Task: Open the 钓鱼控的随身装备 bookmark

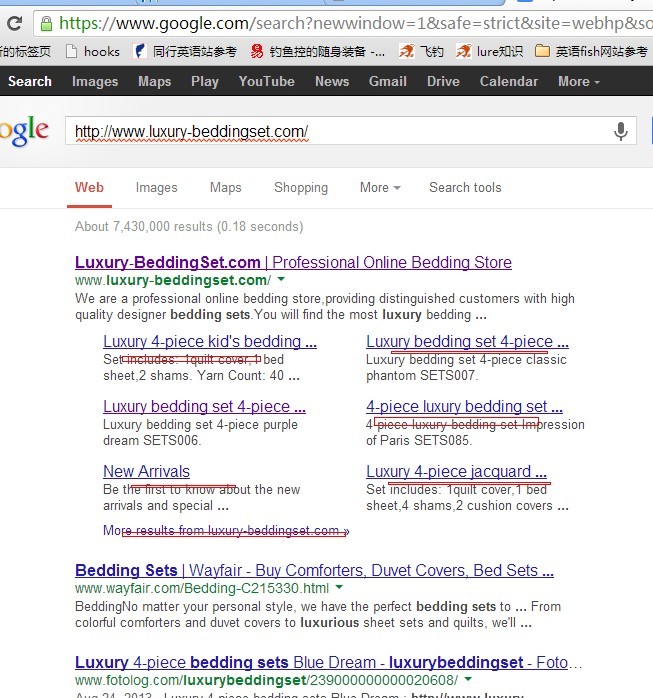Action: click(x=318, y=52)
